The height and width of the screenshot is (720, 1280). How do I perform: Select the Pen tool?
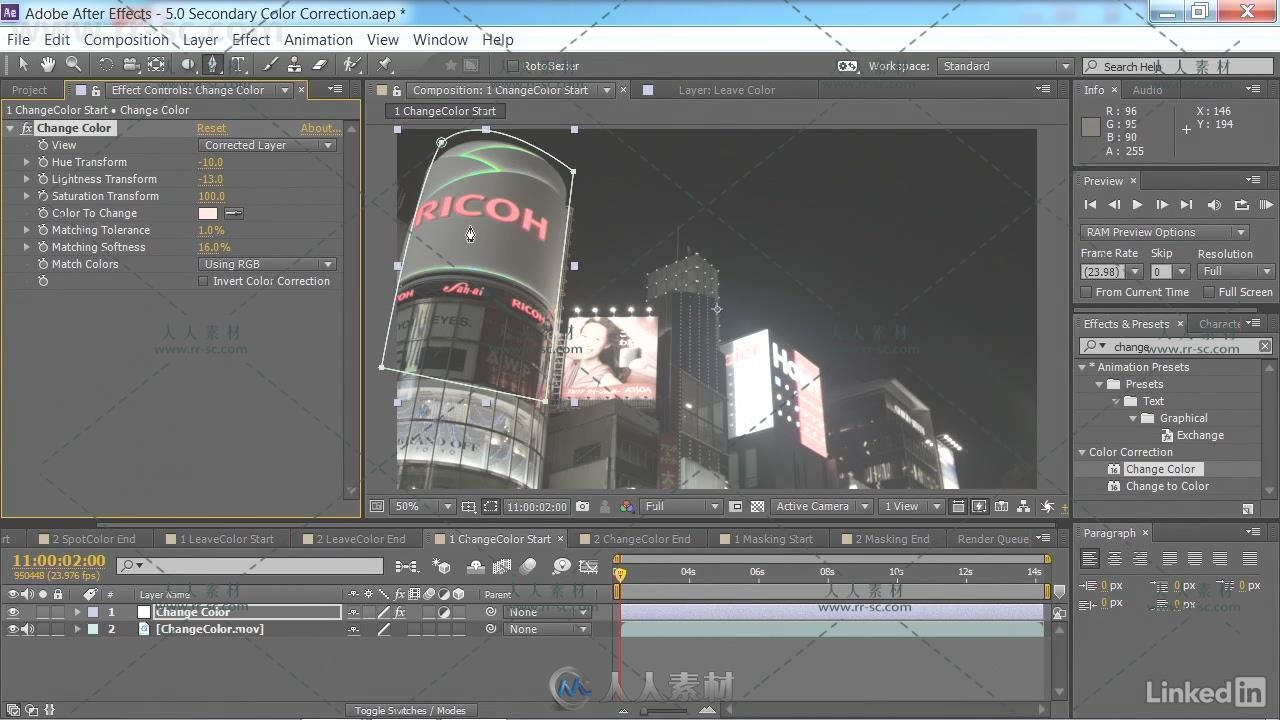[x=212, y=65]
